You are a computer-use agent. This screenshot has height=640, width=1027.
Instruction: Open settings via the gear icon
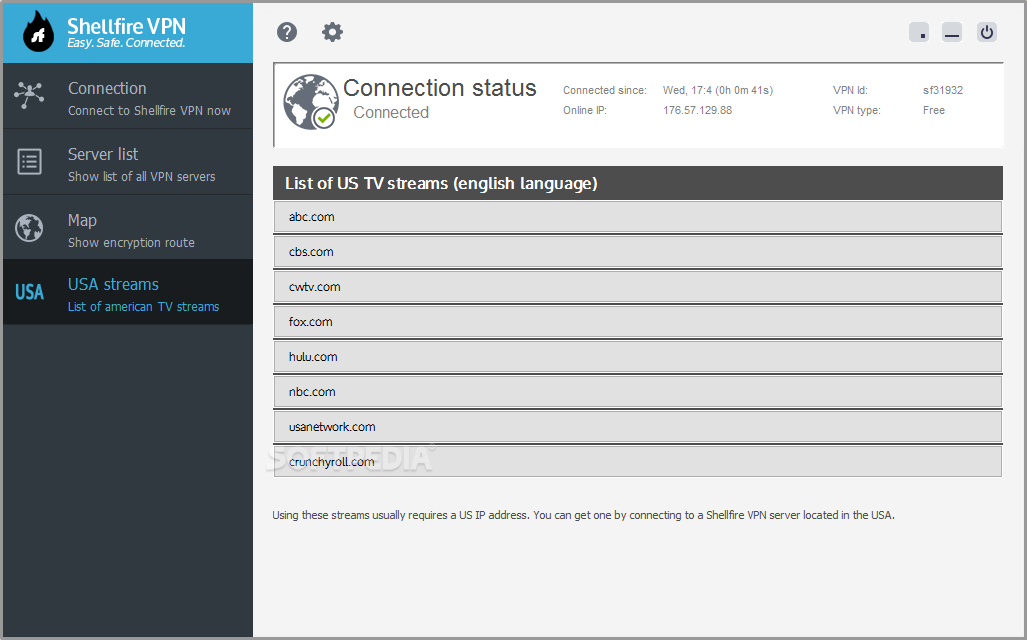(332, 32)
